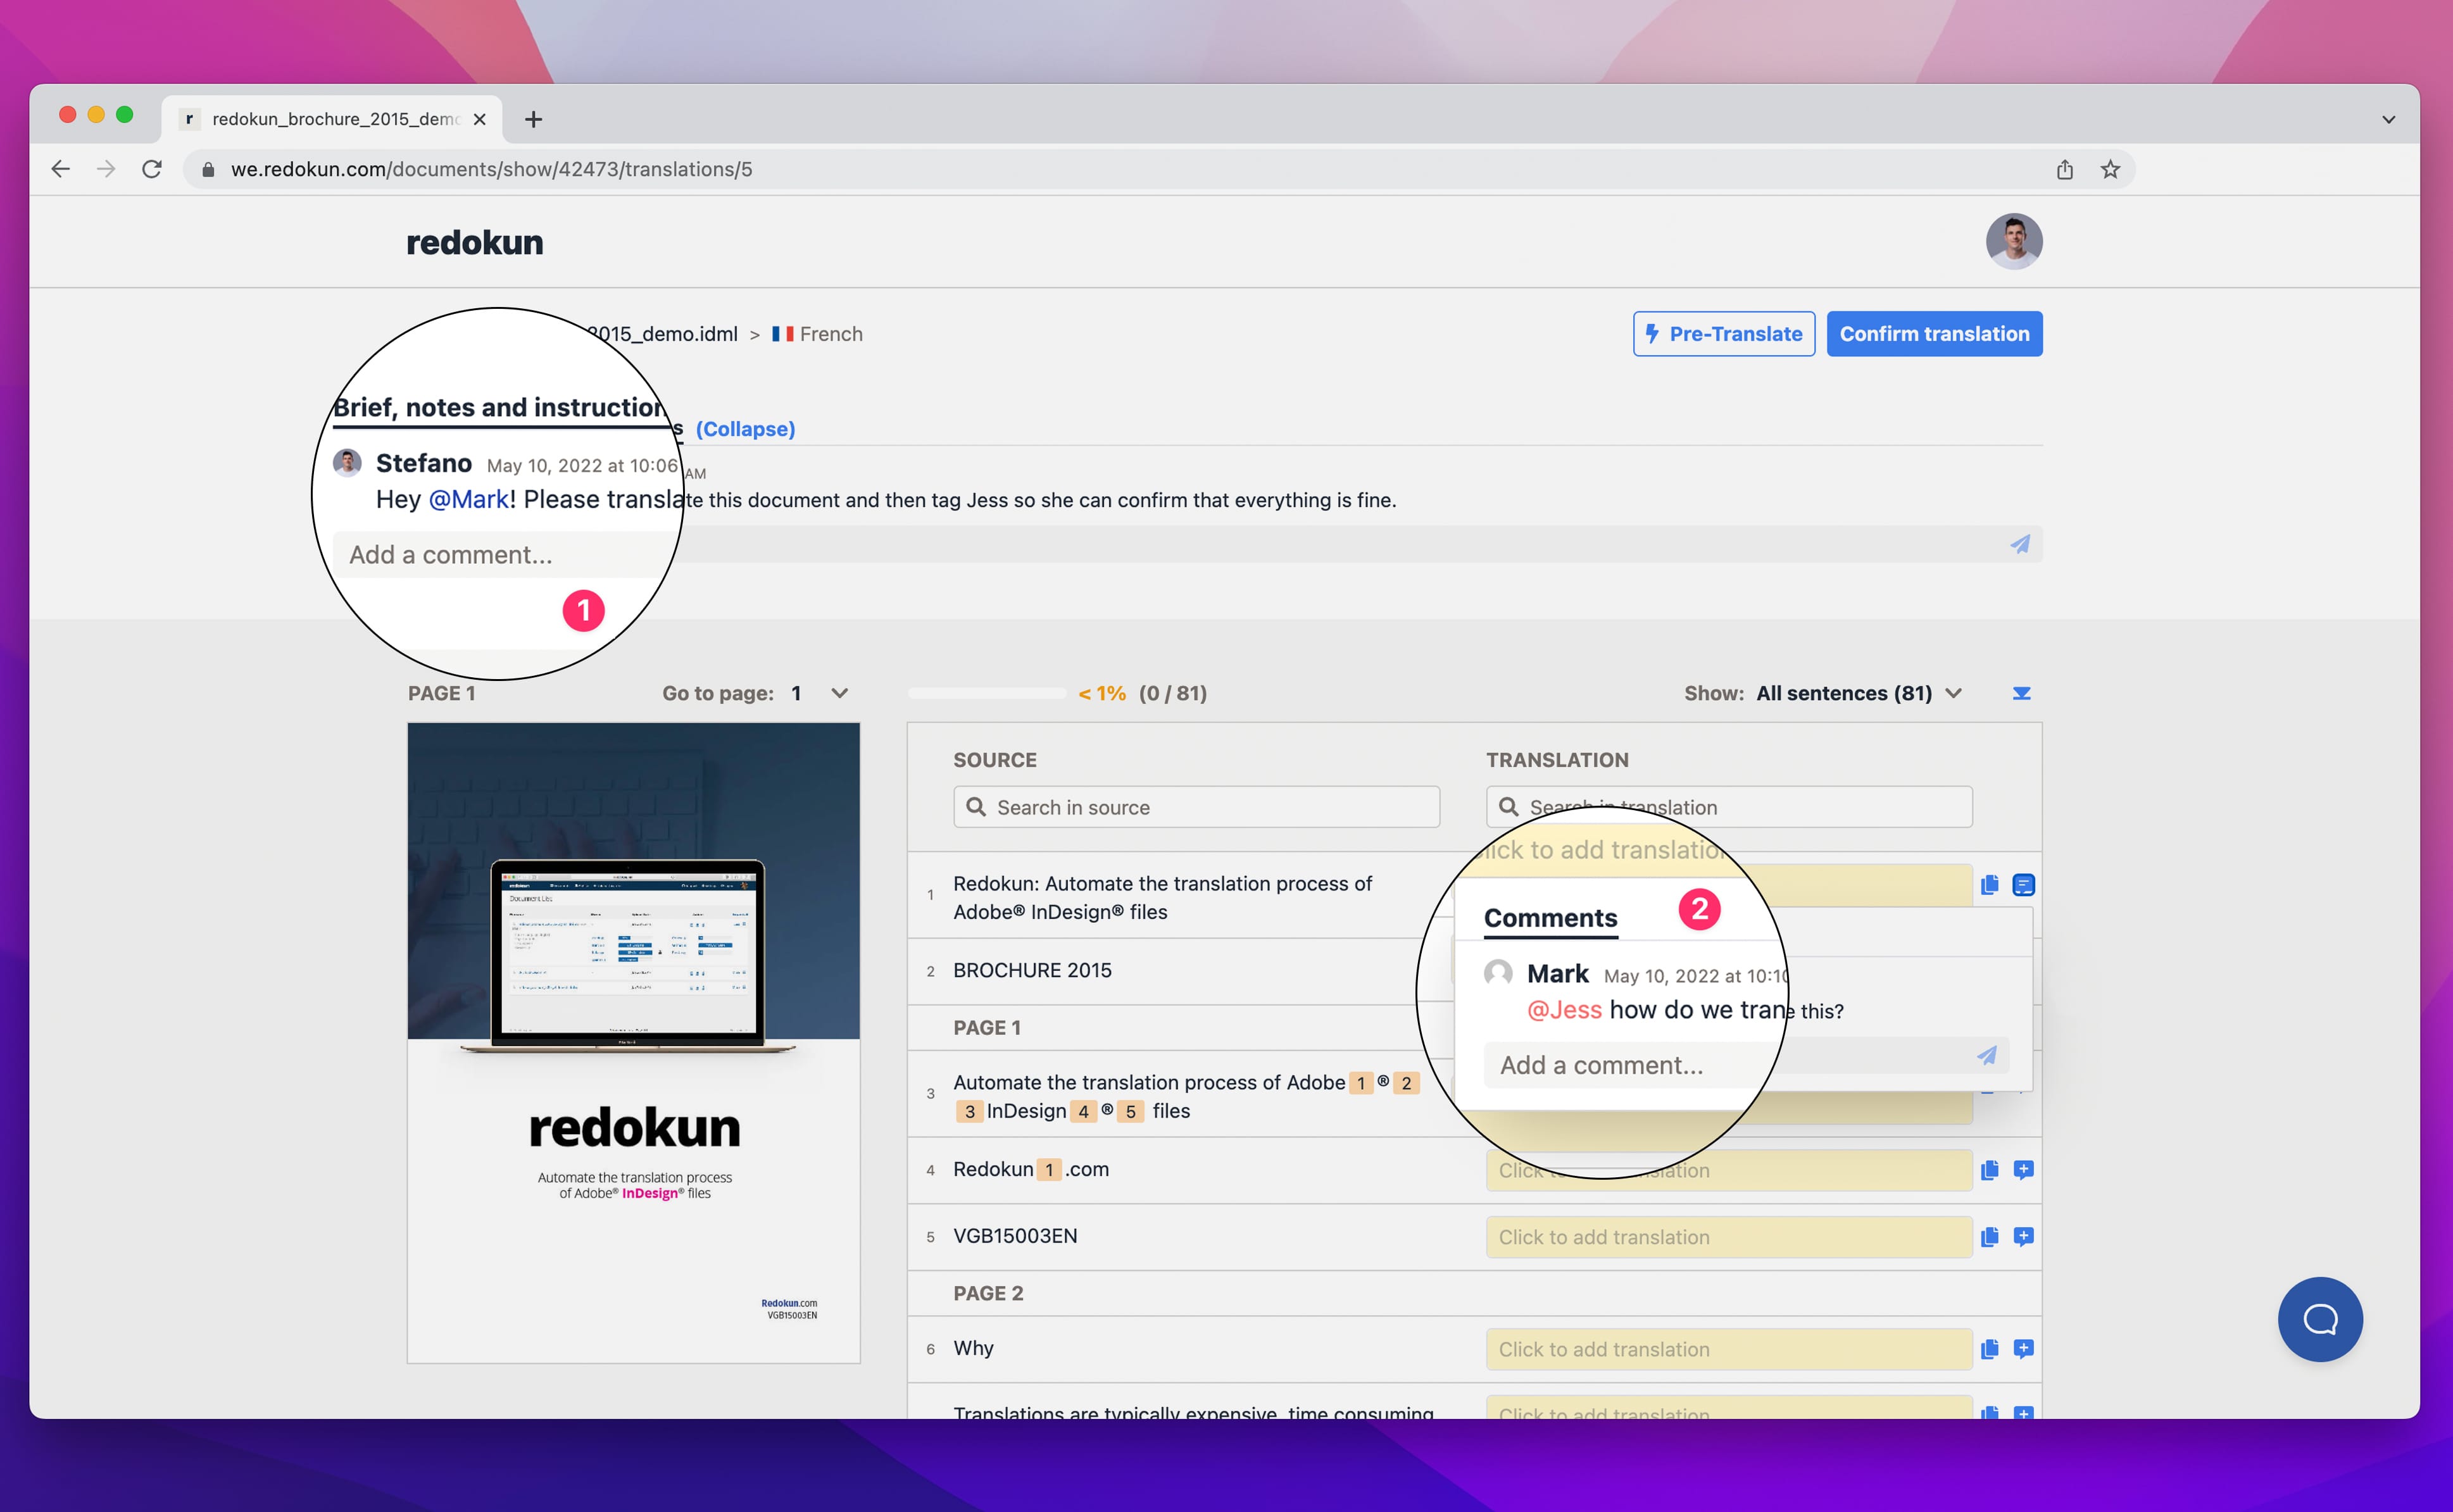This screenshot has height=1512, width=2453.
Task: Click the Pre-Translate button
Action: (1722, 333)
